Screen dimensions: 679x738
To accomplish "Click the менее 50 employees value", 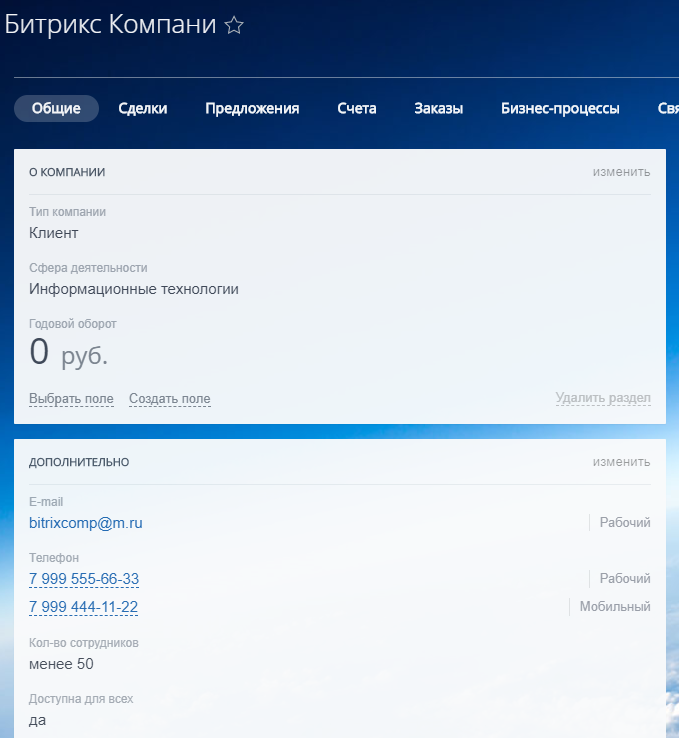I will (61, 664).
